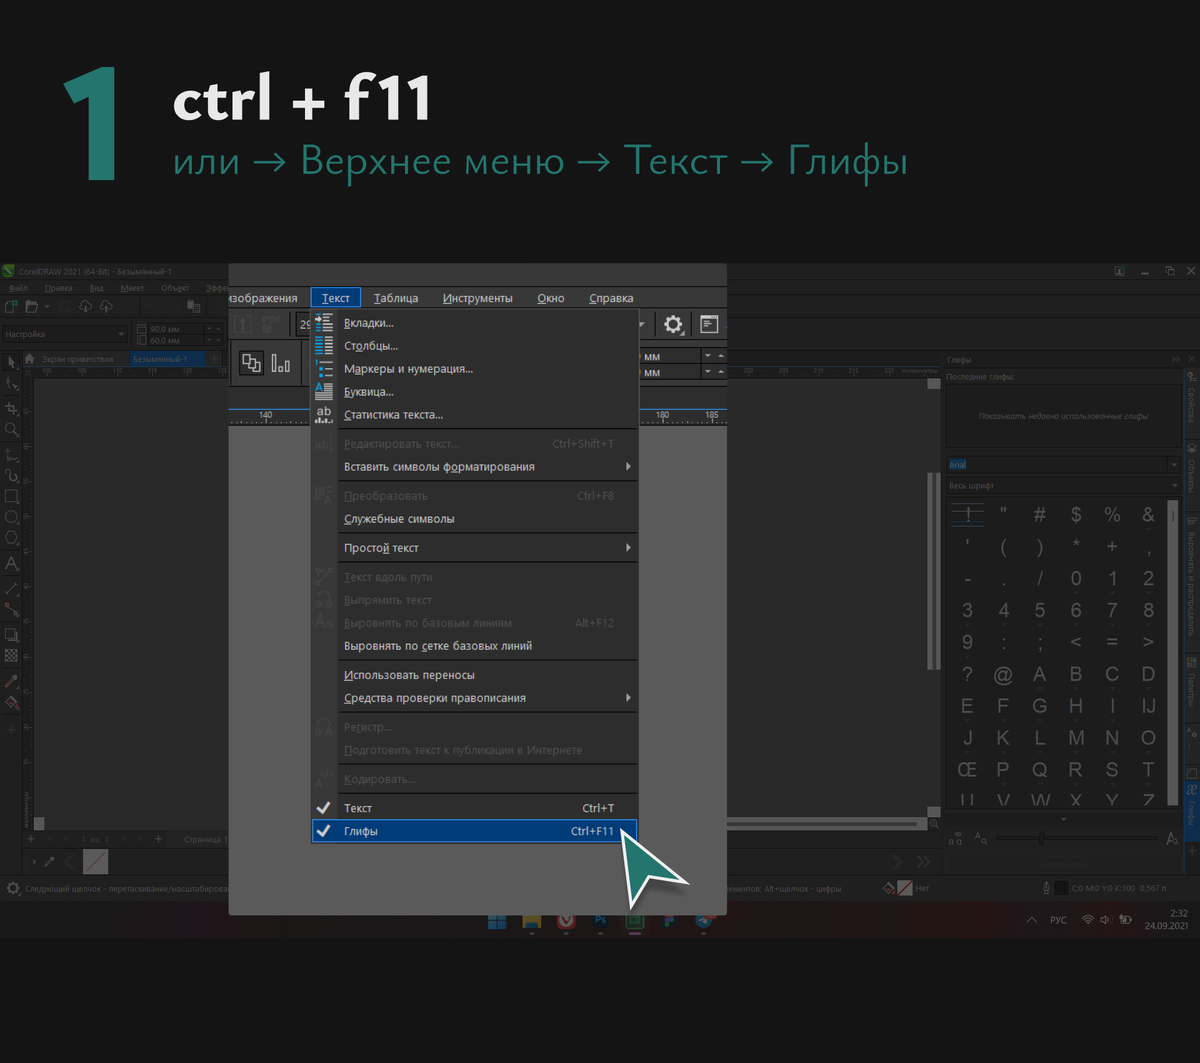Select the Color Eyedropper tool
Screen dimensions: 1200x1063
tap(12, 680)
